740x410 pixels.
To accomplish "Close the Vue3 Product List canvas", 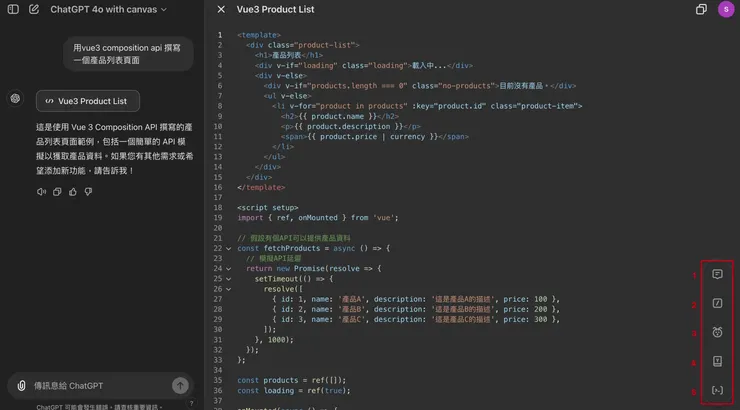I will pyautogui.click(x=221, y=9).
